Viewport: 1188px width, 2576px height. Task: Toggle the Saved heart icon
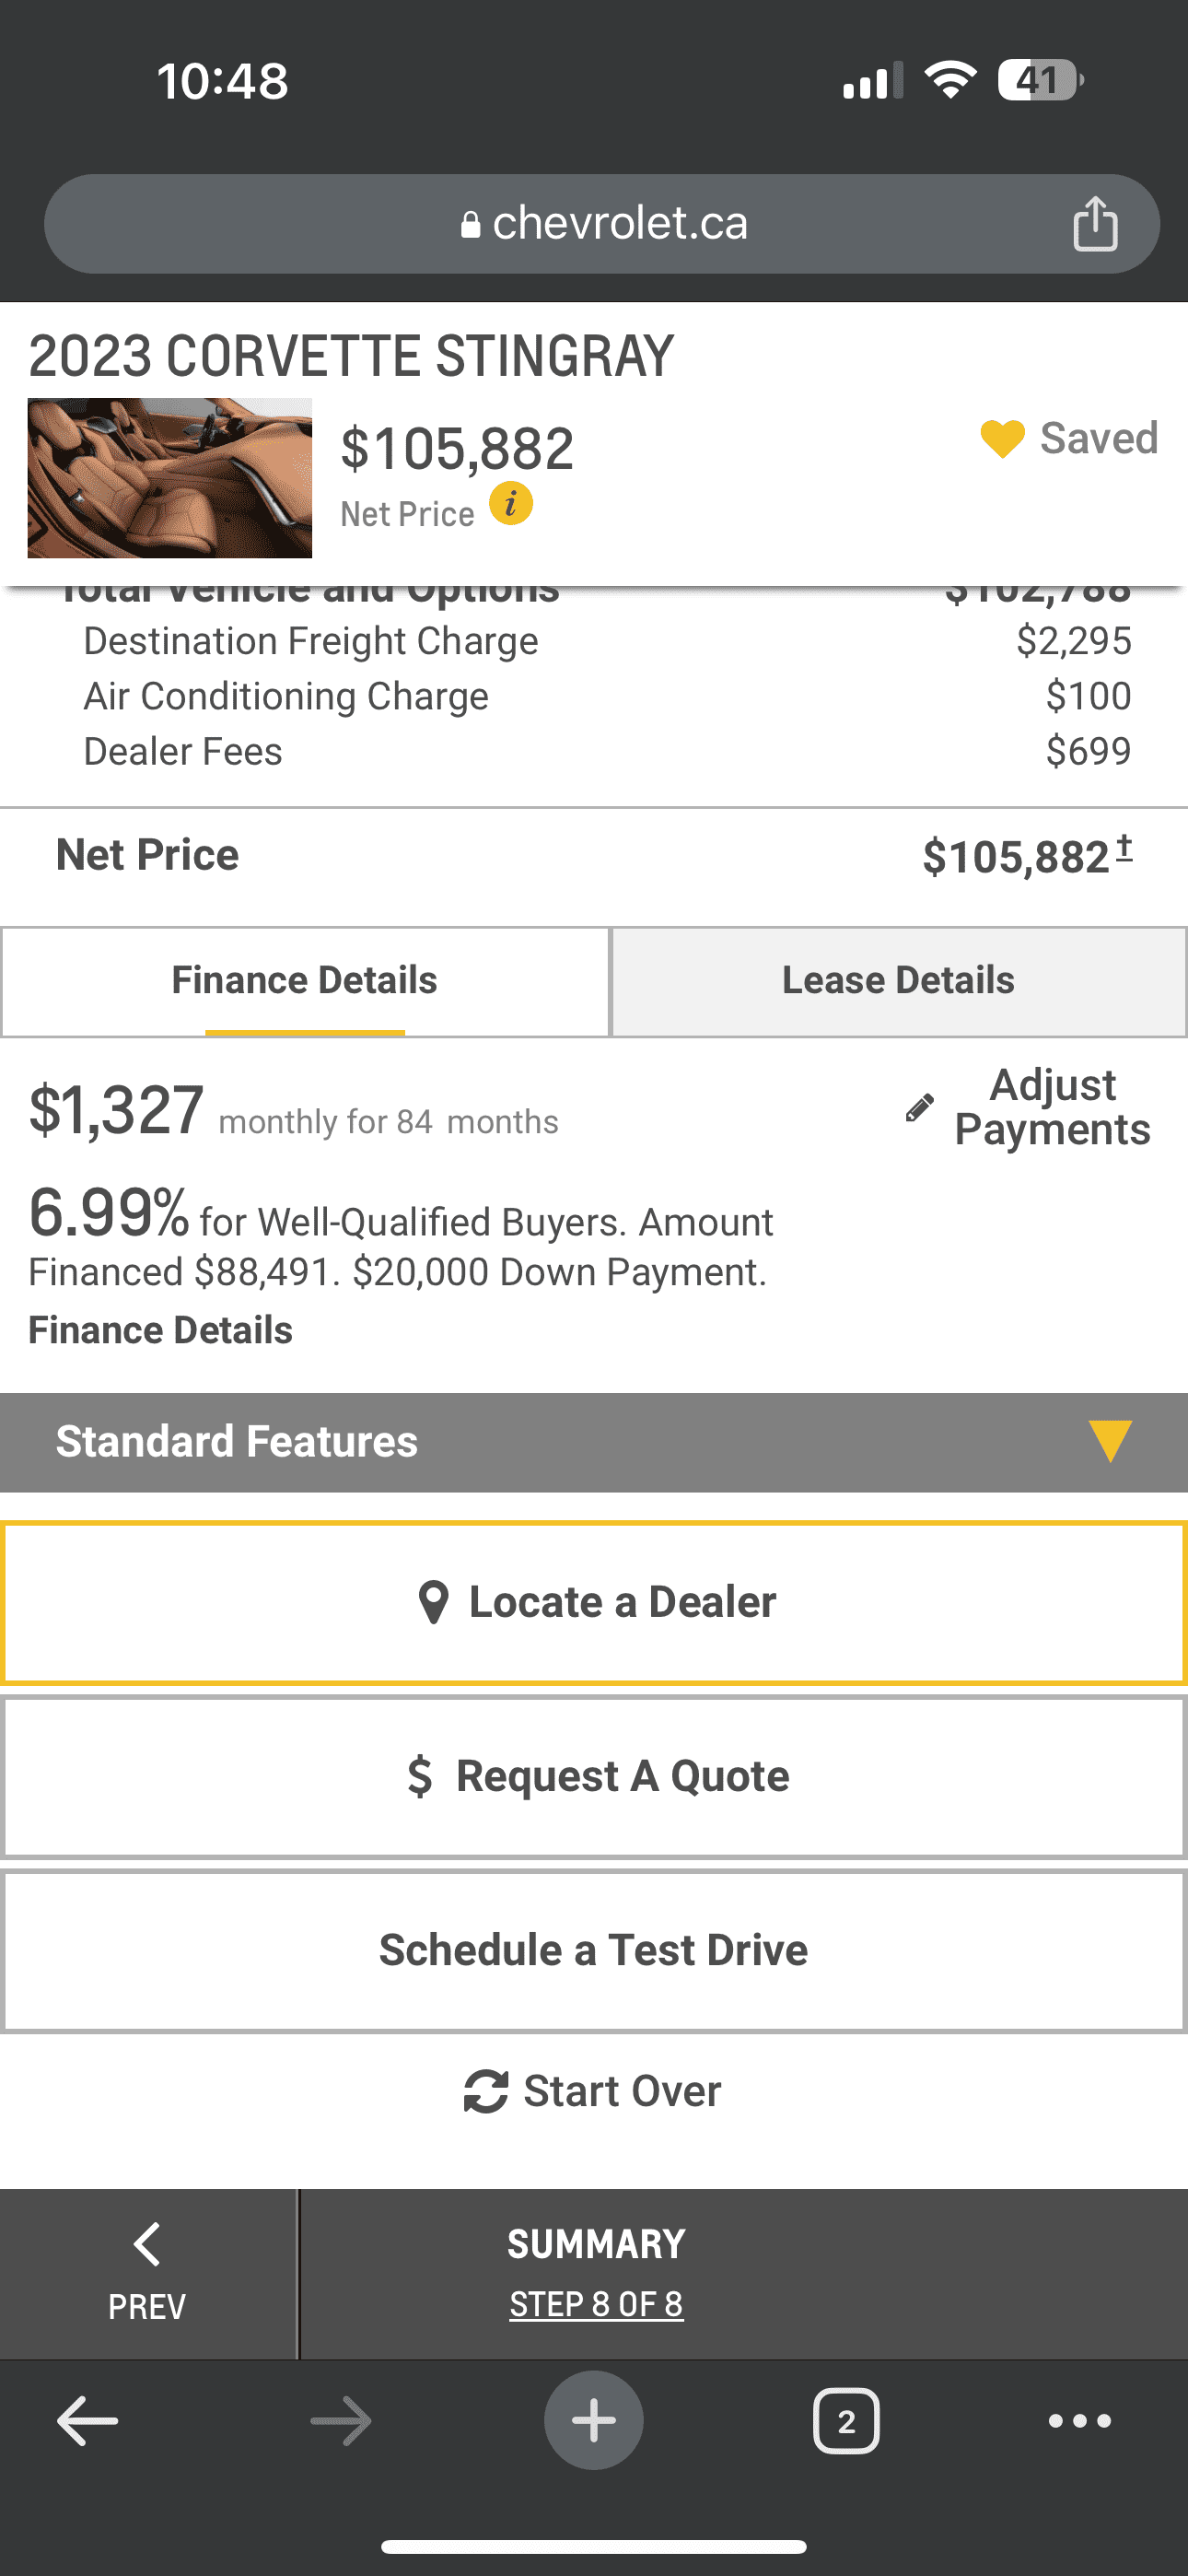(1002, 439)
